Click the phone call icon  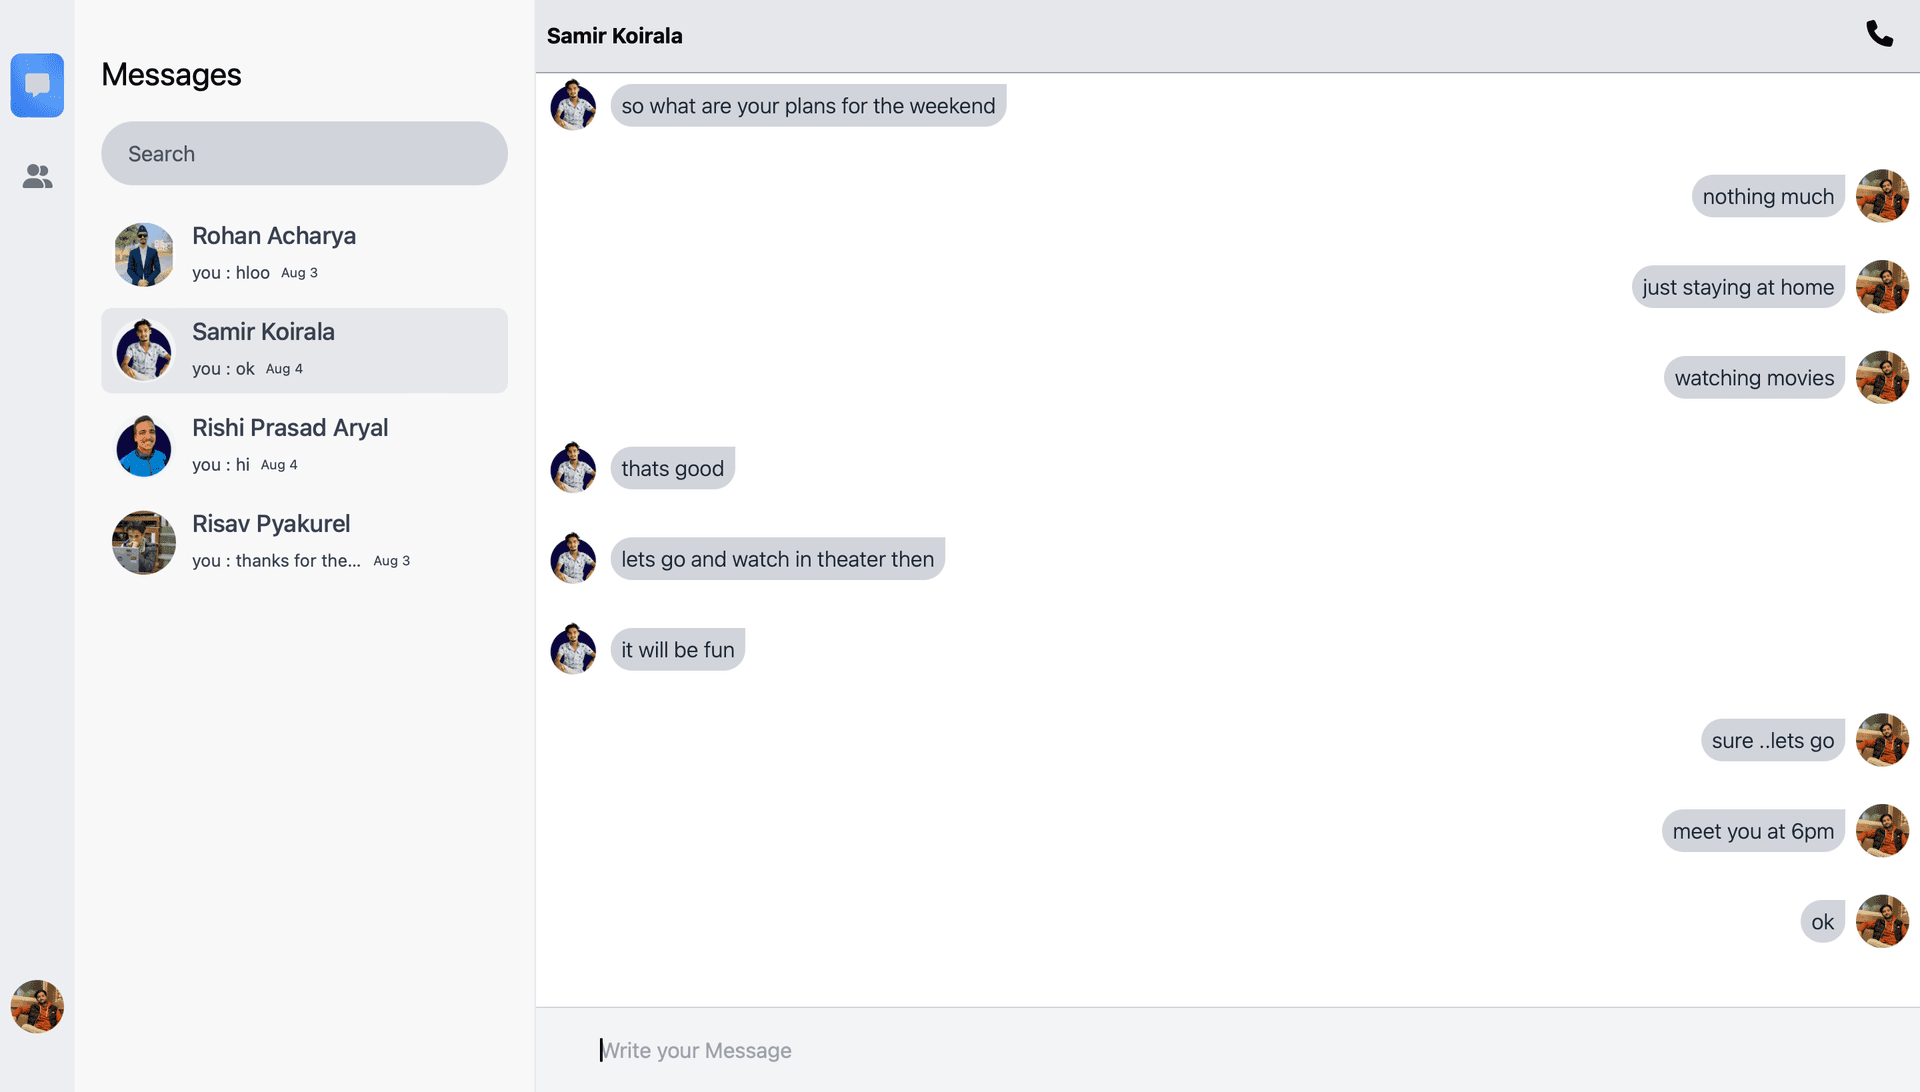click(1879, 34)
